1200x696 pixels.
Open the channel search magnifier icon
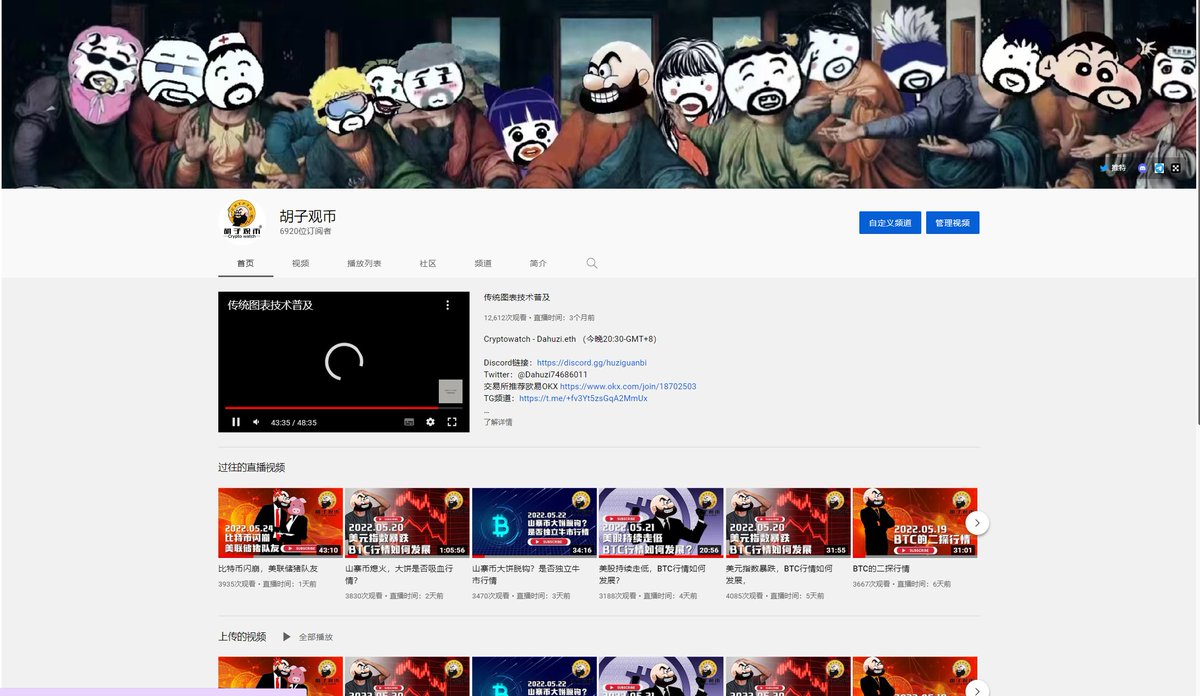click(x=592, y=263)
